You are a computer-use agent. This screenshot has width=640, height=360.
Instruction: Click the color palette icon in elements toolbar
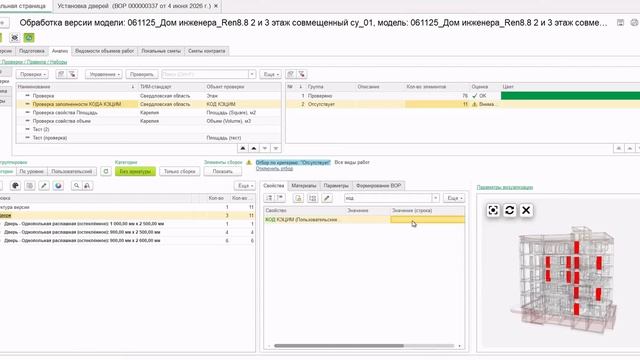[16, 186]
